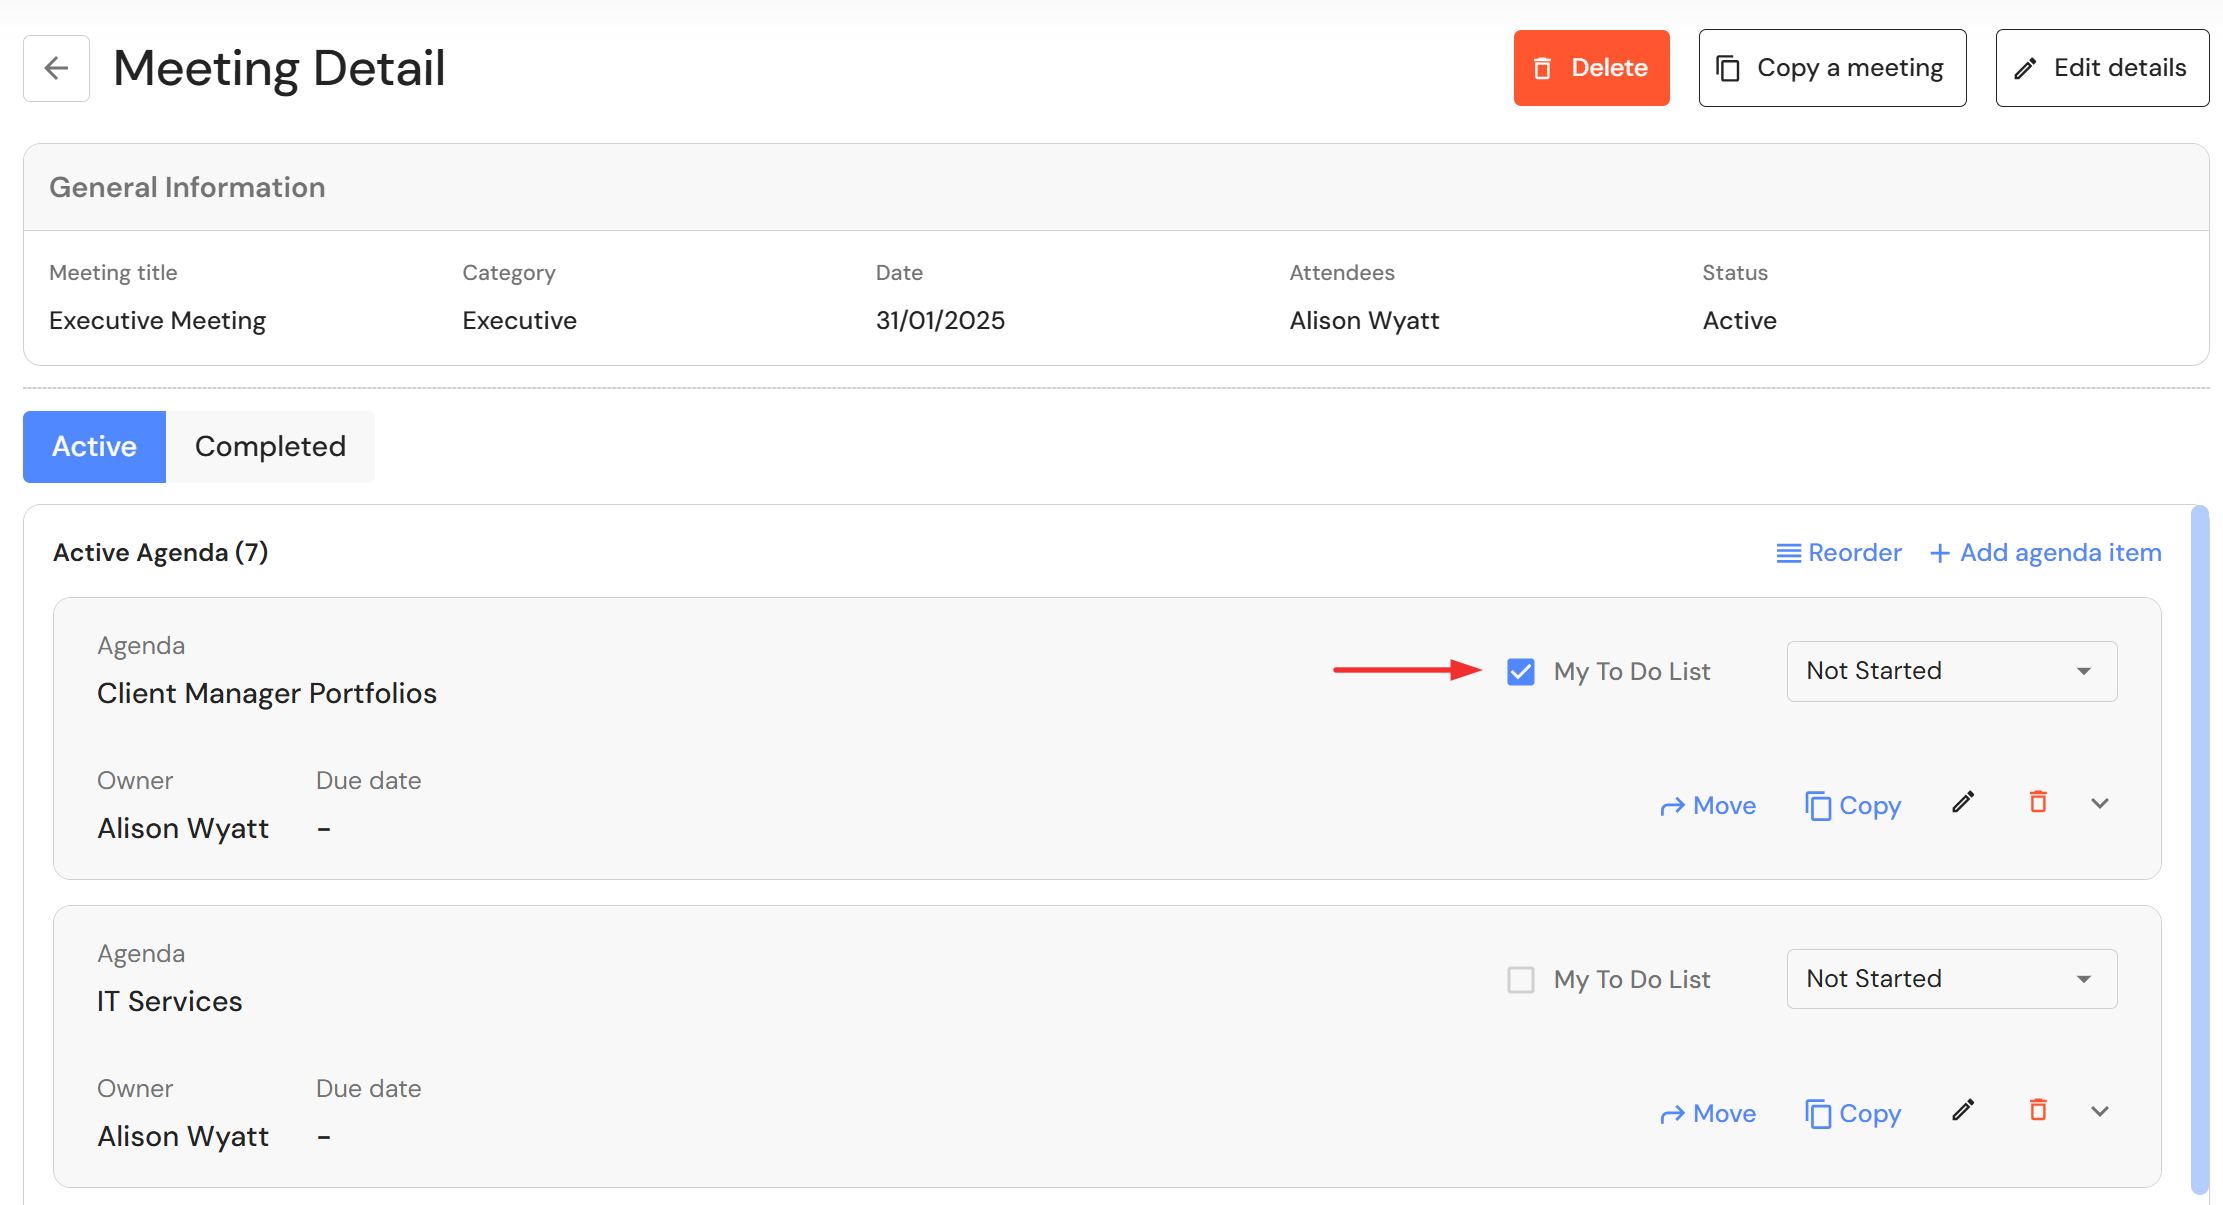Edit IT Services agenda with pencil icon

coord(1963,1110)
